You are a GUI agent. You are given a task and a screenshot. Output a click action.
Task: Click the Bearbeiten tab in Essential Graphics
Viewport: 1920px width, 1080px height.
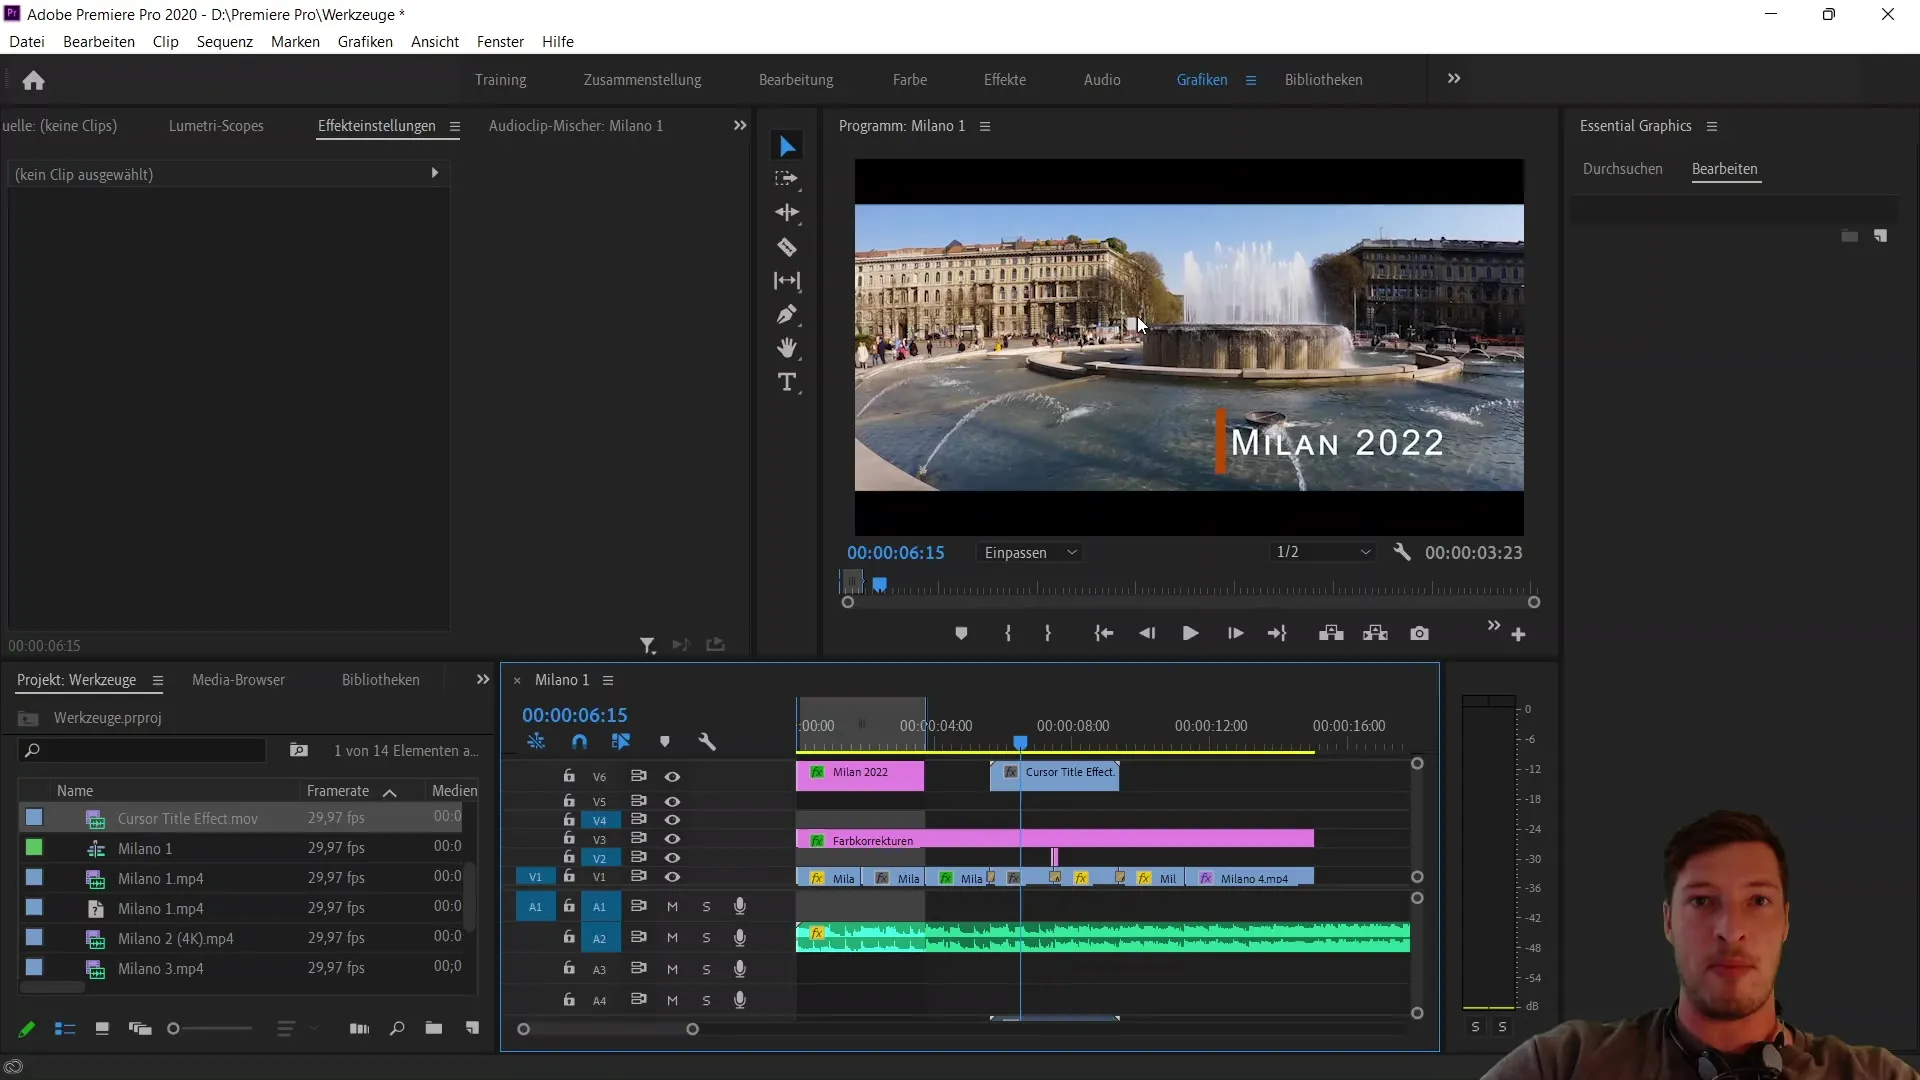[1725, 169]
